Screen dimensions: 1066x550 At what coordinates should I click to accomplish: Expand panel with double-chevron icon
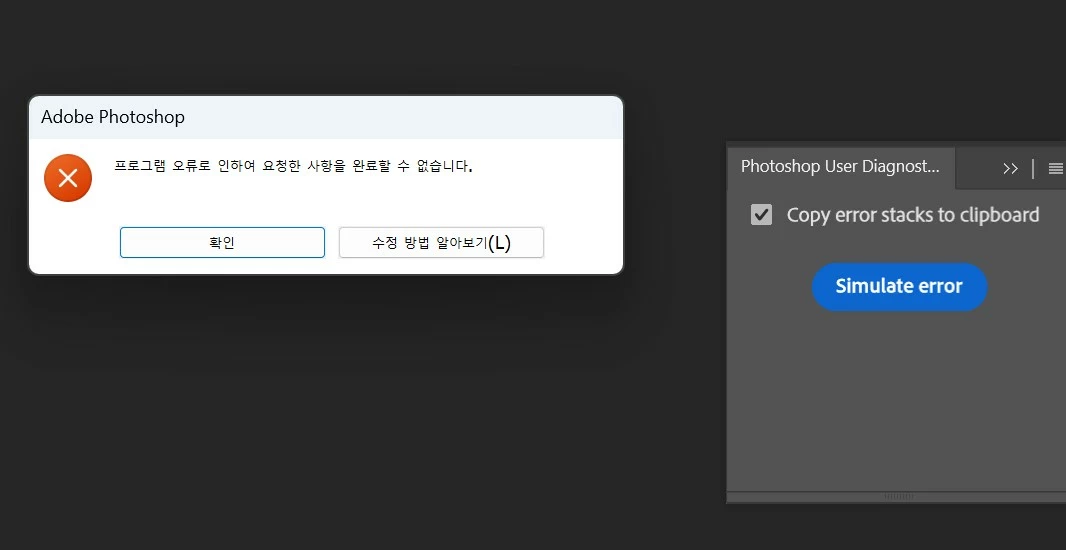[1010, 169]
